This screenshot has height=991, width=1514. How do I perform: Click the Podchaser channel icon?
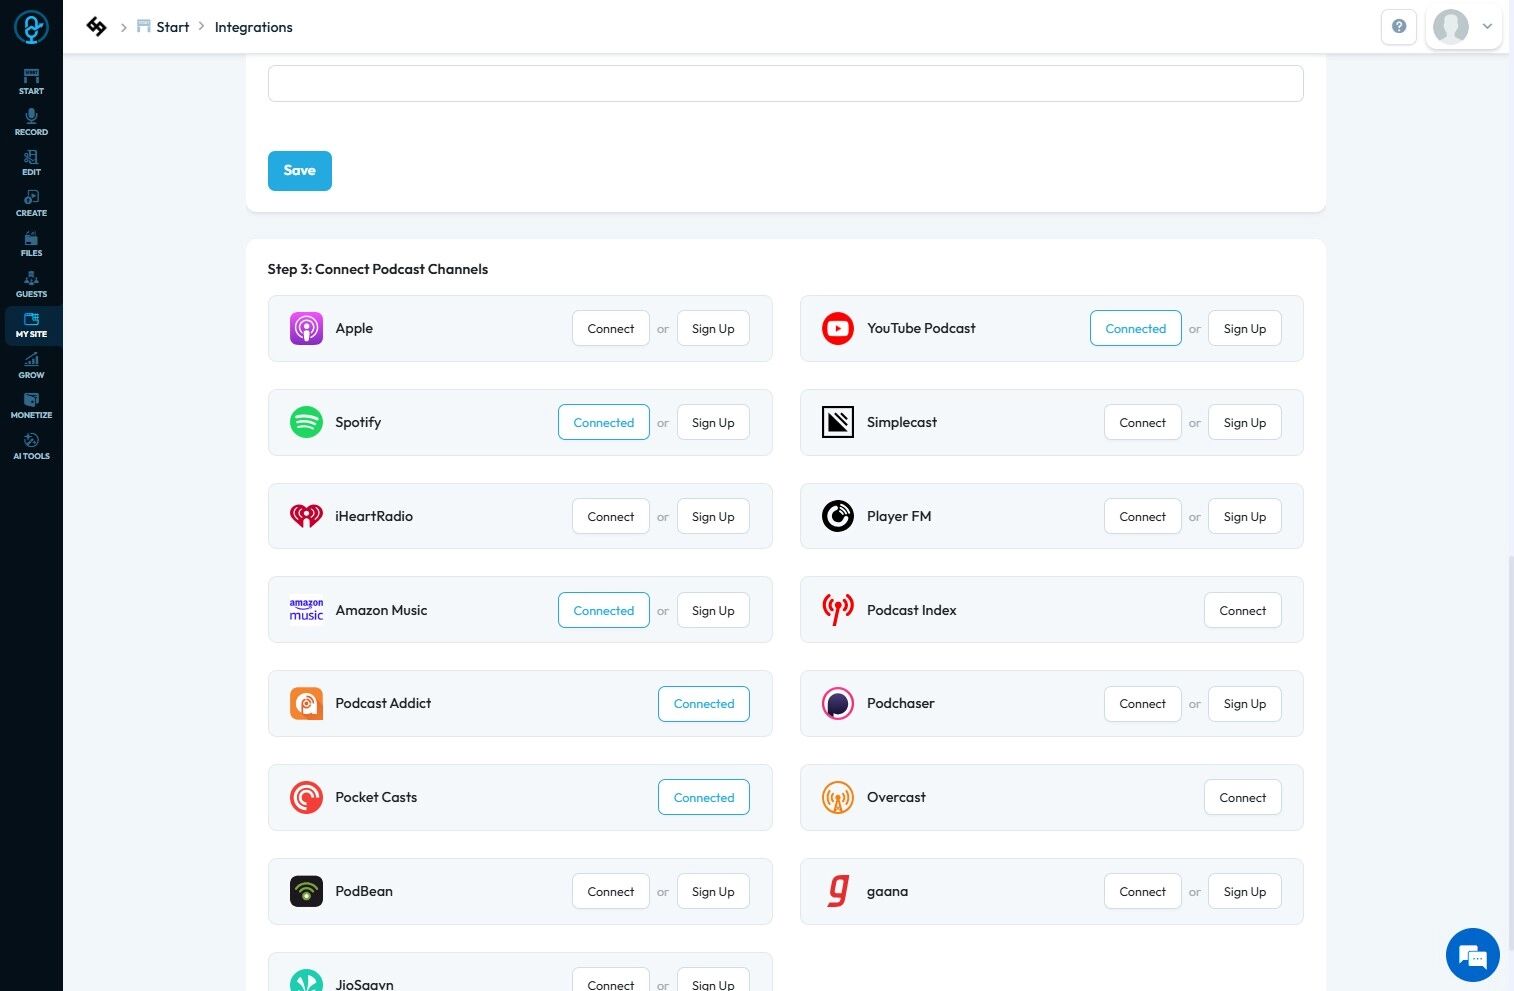[838, 704]
